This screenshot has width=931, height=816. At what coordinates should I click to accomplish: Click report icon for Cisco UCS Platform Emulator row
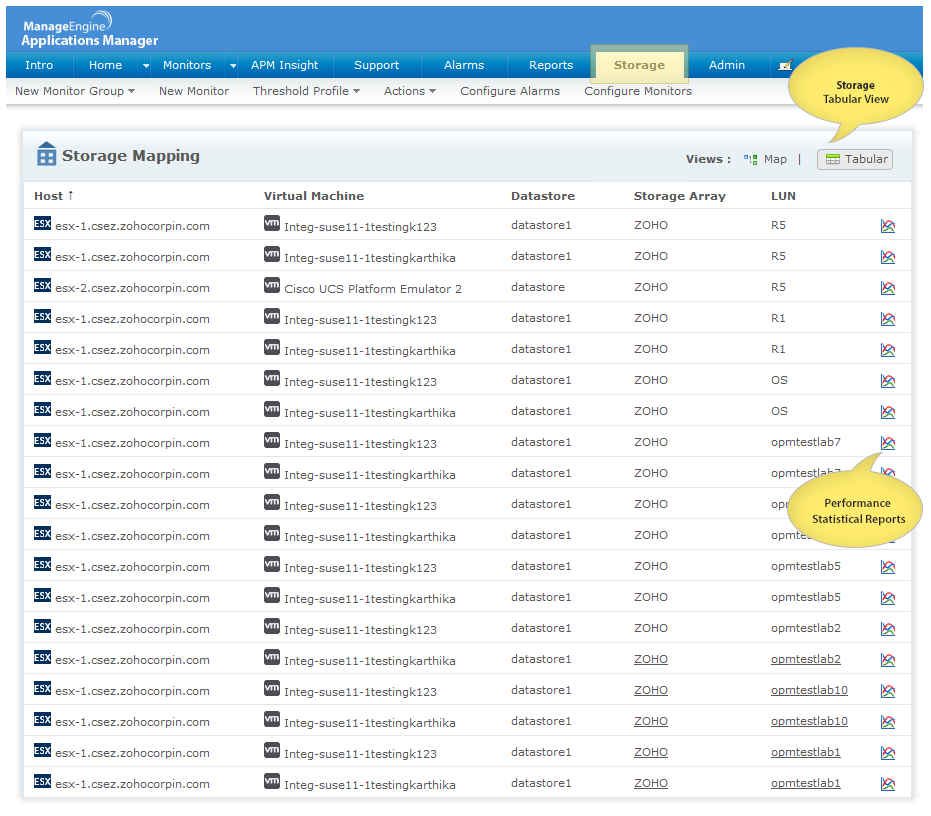(887, 288)
